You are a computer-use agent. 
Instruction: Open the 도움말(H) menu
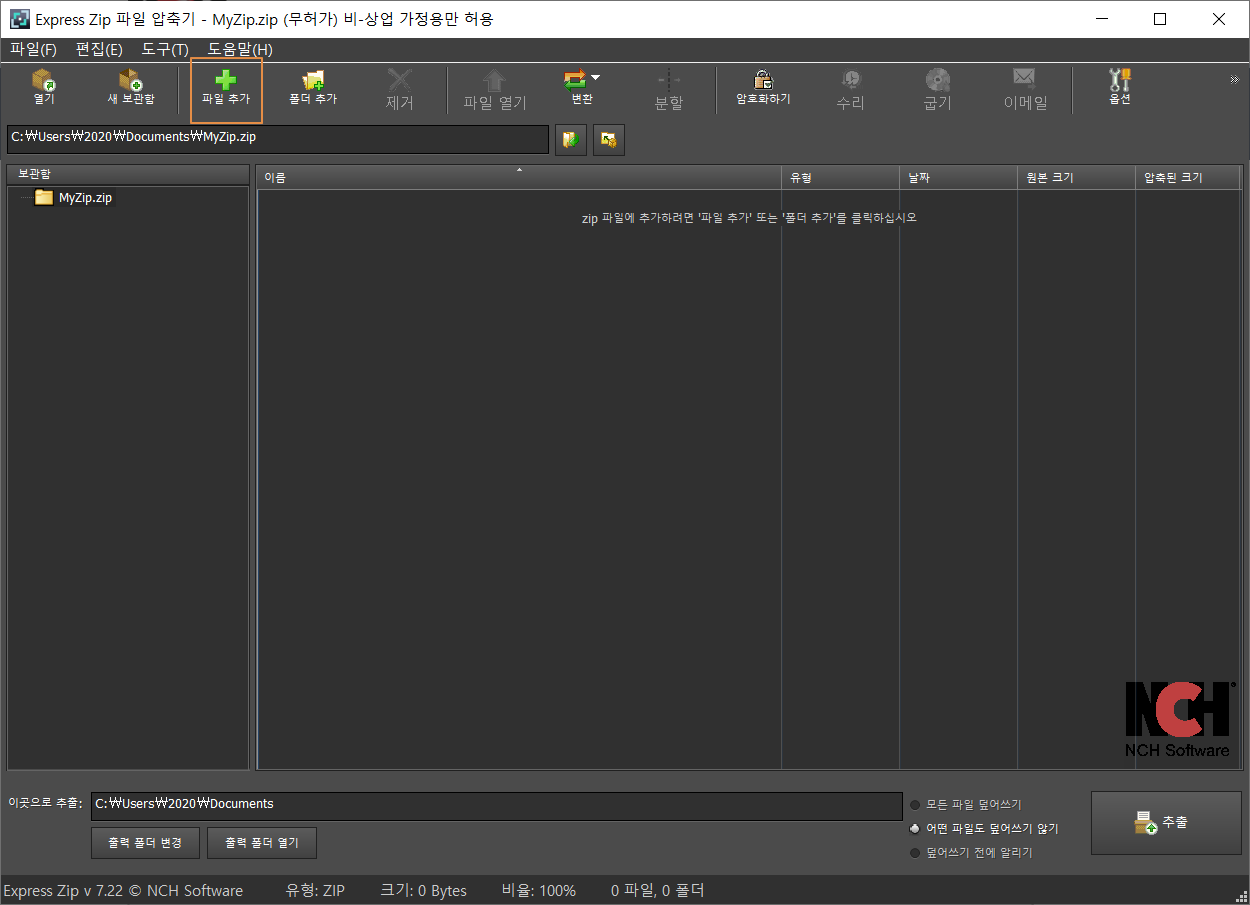(x=240, y=49)
